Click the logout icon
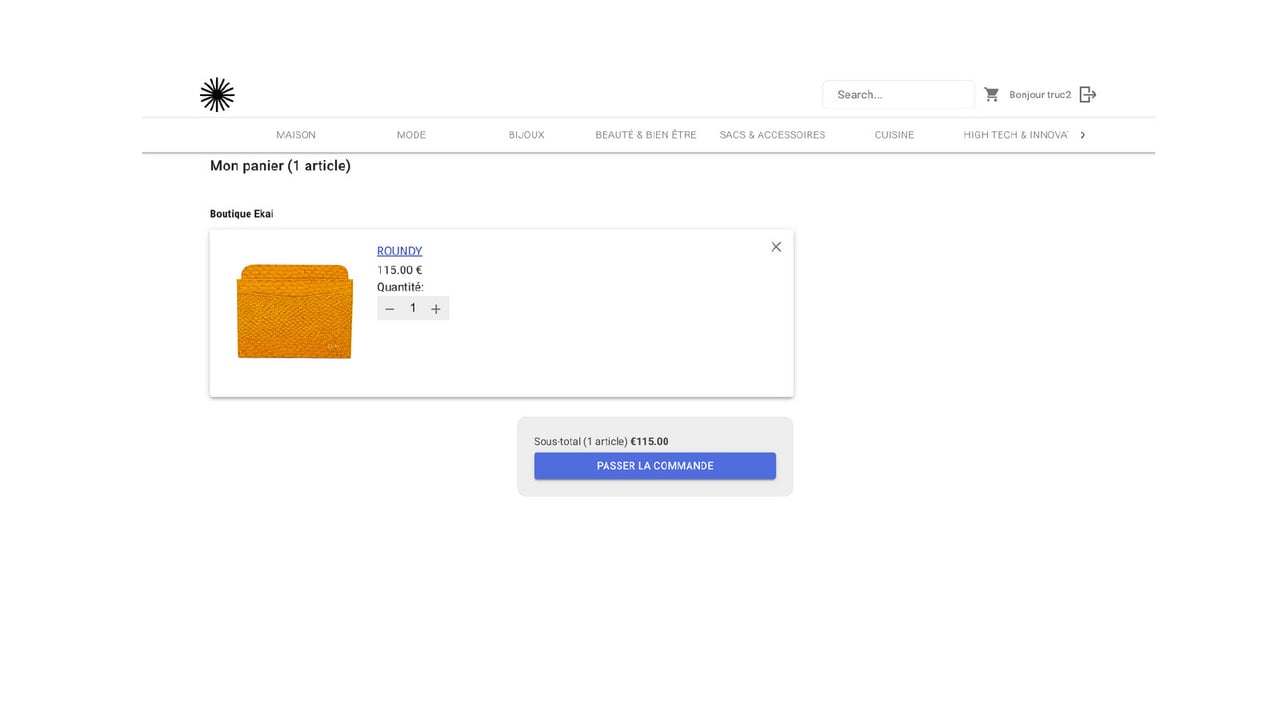The image size is (1280, 720). (x=1088, y=95)
